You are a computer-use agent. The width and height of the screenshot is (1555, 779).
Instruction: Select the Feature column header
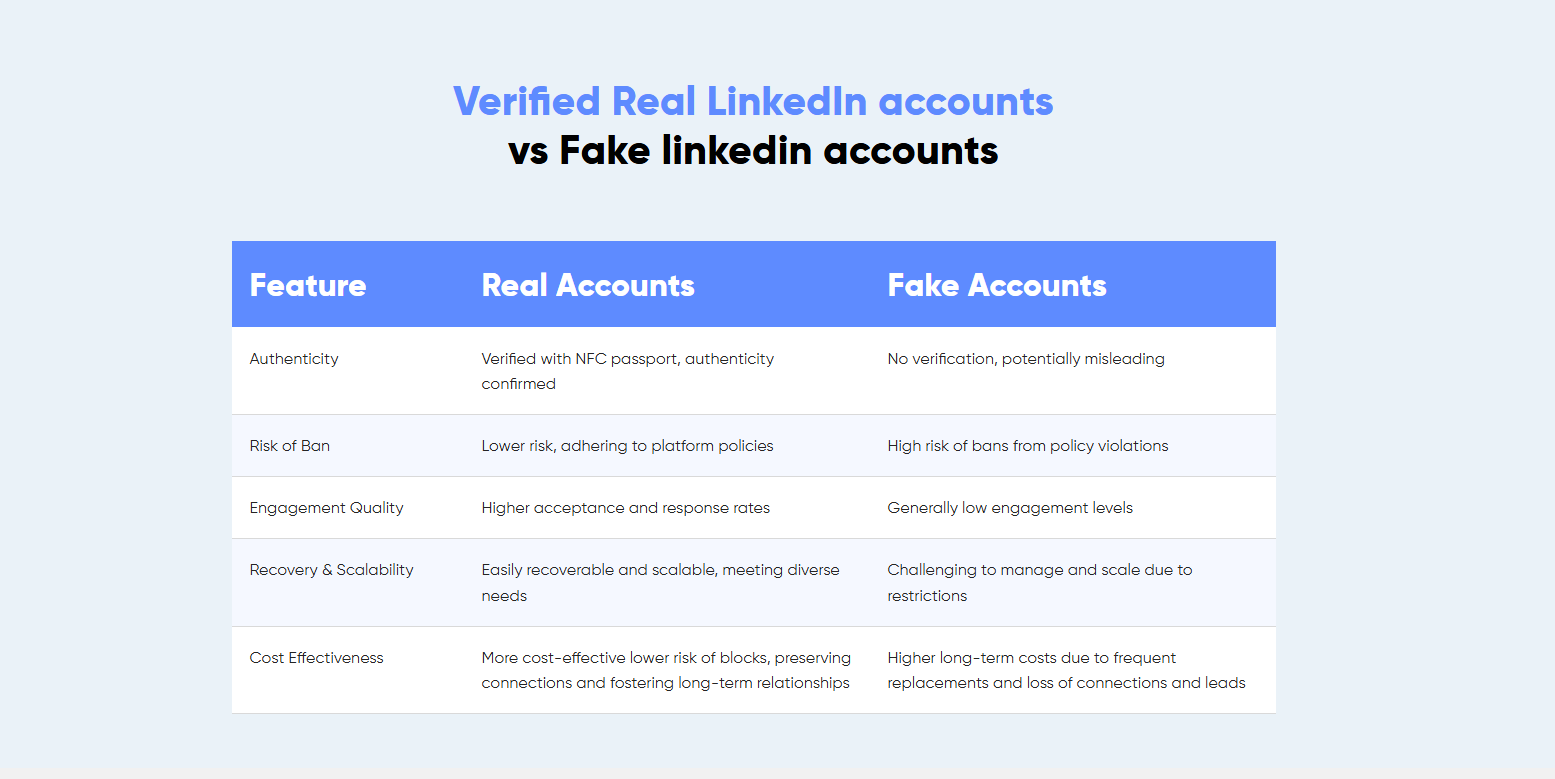(x=308, y=285)
